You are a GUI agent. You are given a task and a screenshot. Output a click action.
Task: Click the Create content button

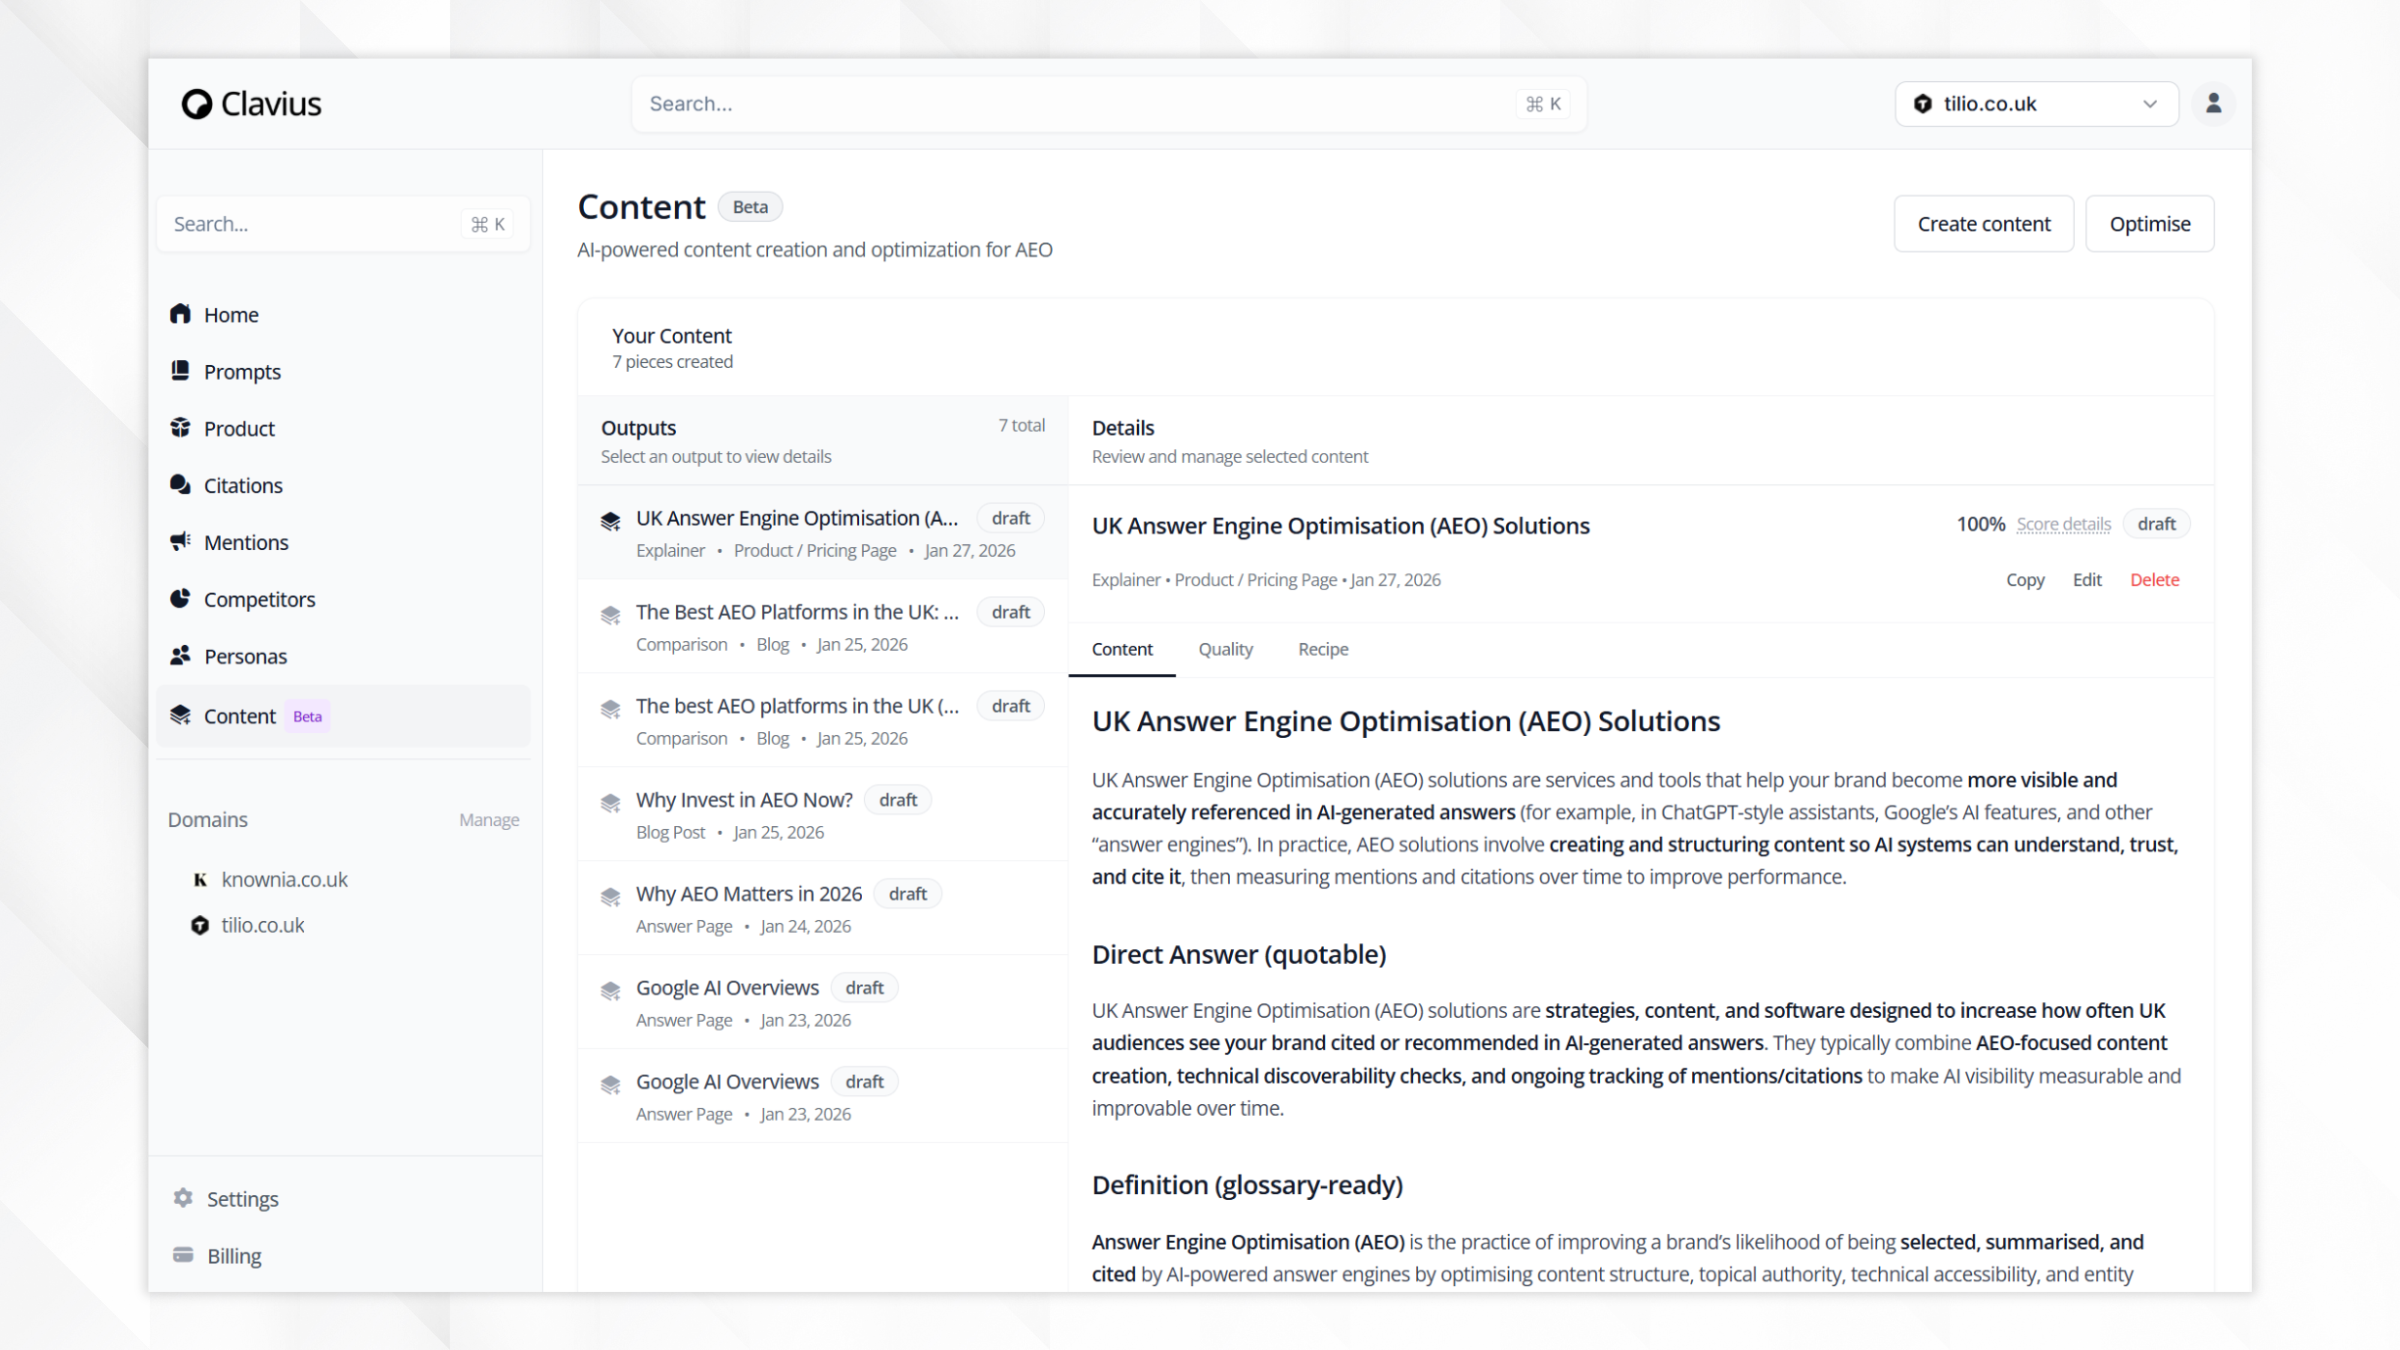[1983, 224]
